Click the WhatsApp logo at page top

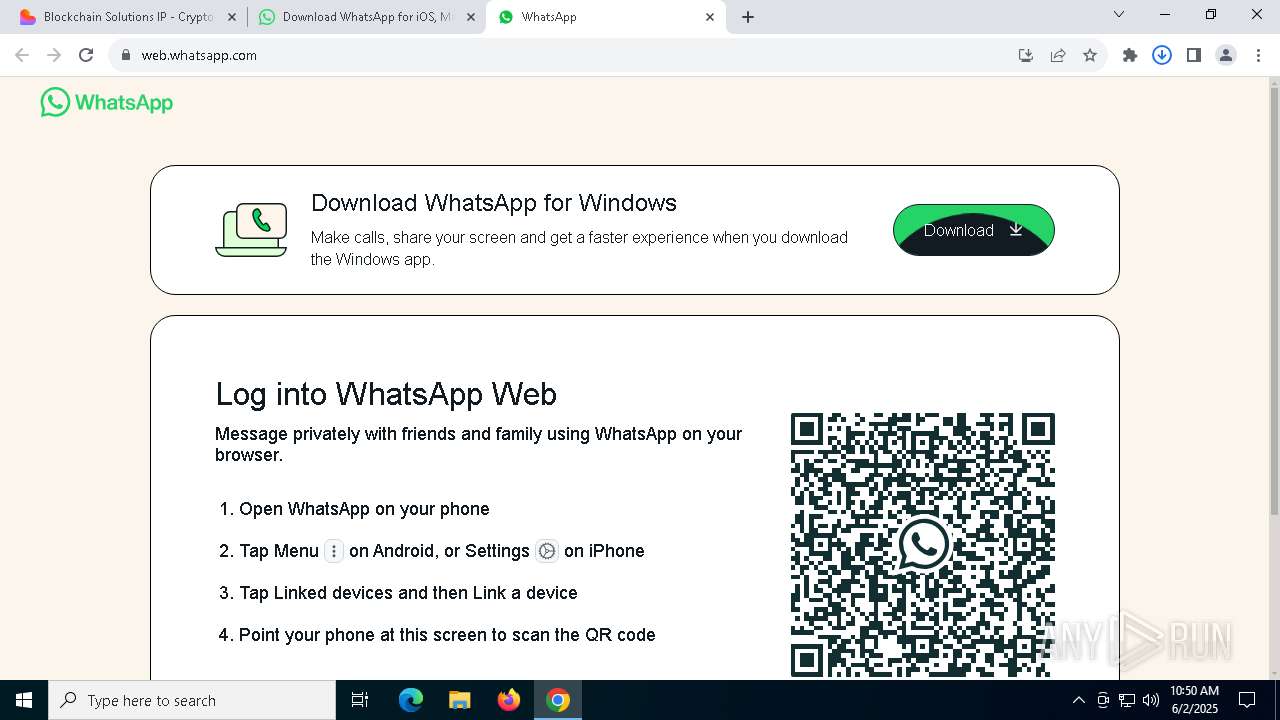pyautogui.click(x=107, y=102)
